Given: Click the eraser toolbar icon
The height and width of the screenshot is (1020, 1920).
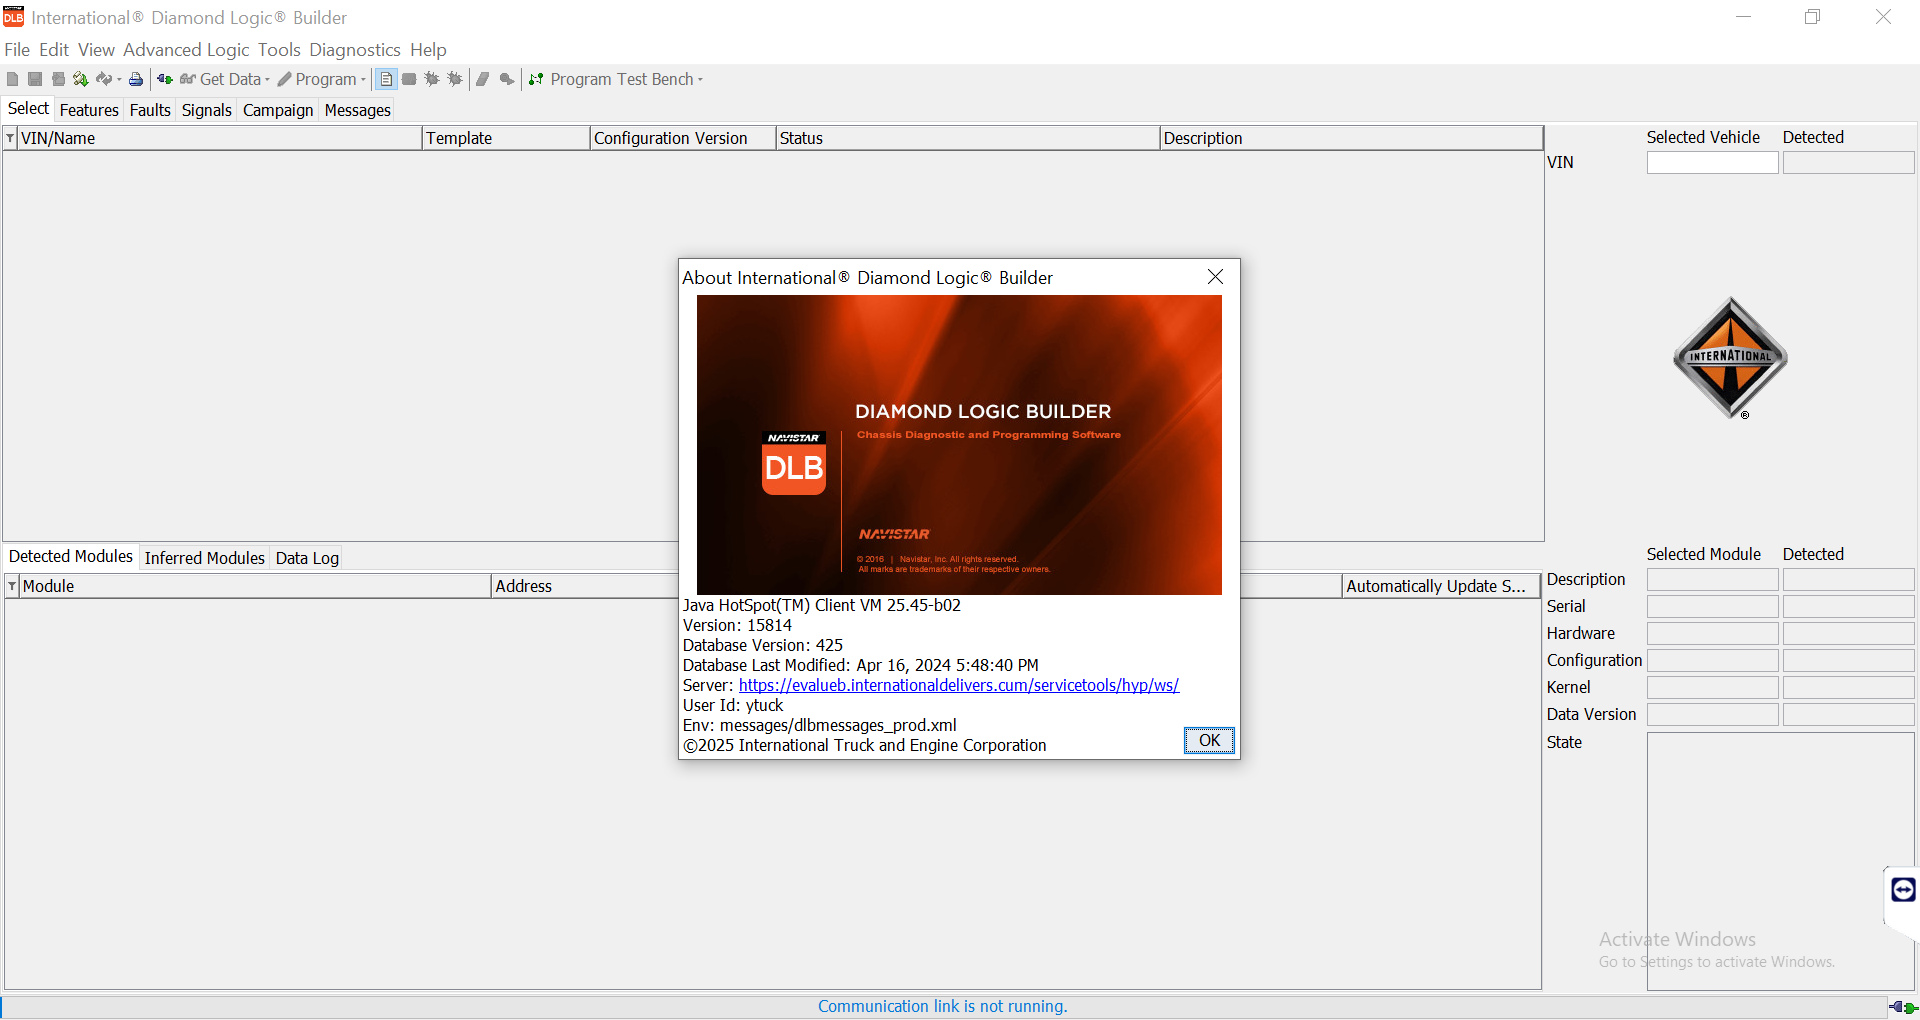Looking at the screenshot, I should coord(483,79).
